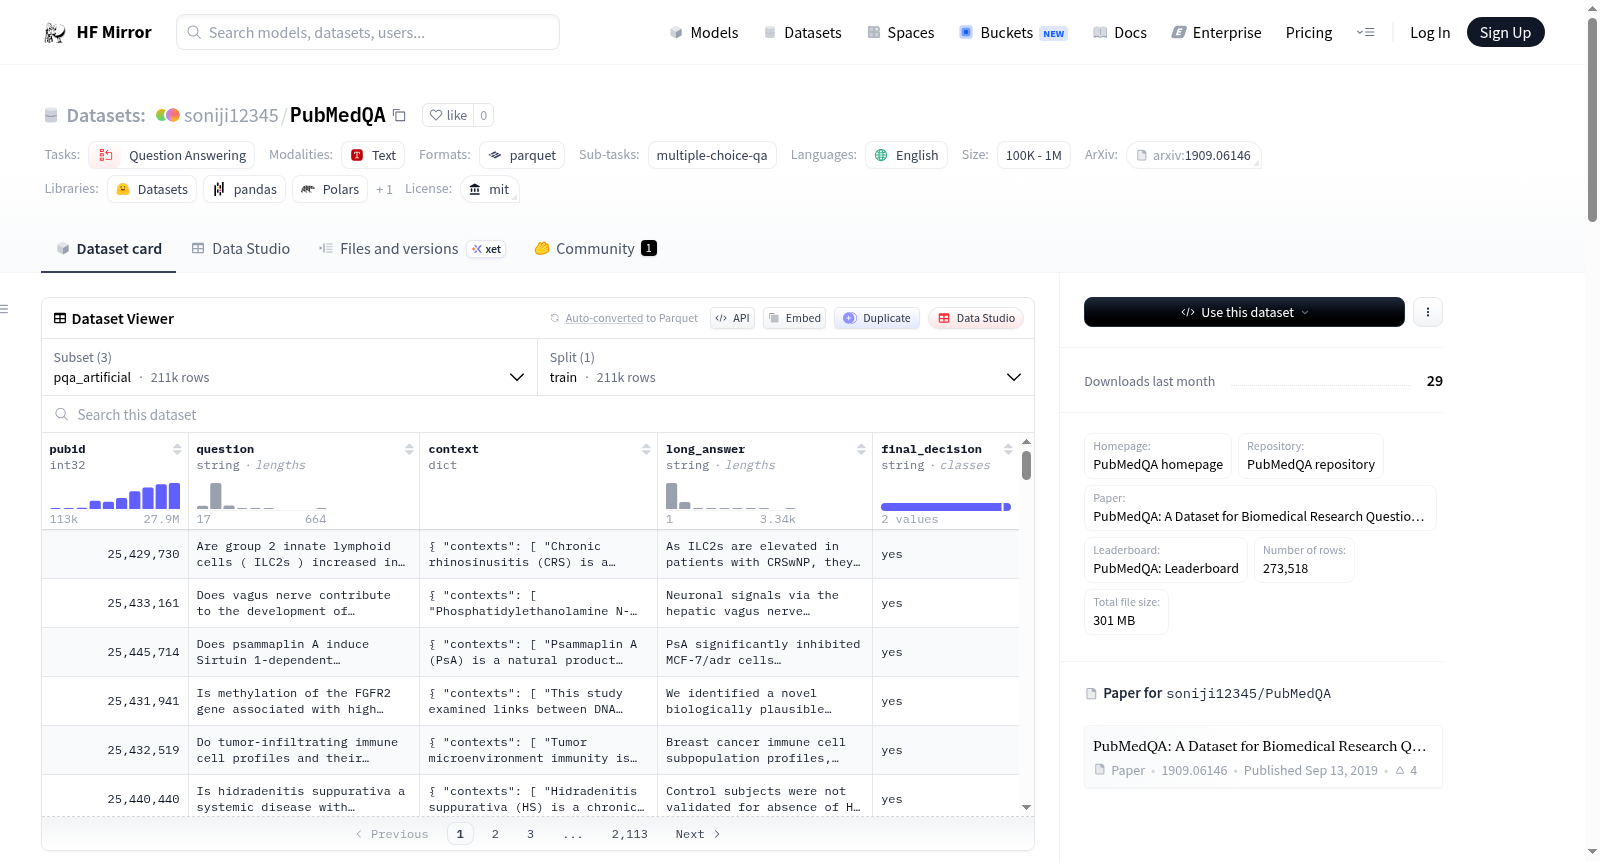Expand the Split train dropdown

pos(786,367)
